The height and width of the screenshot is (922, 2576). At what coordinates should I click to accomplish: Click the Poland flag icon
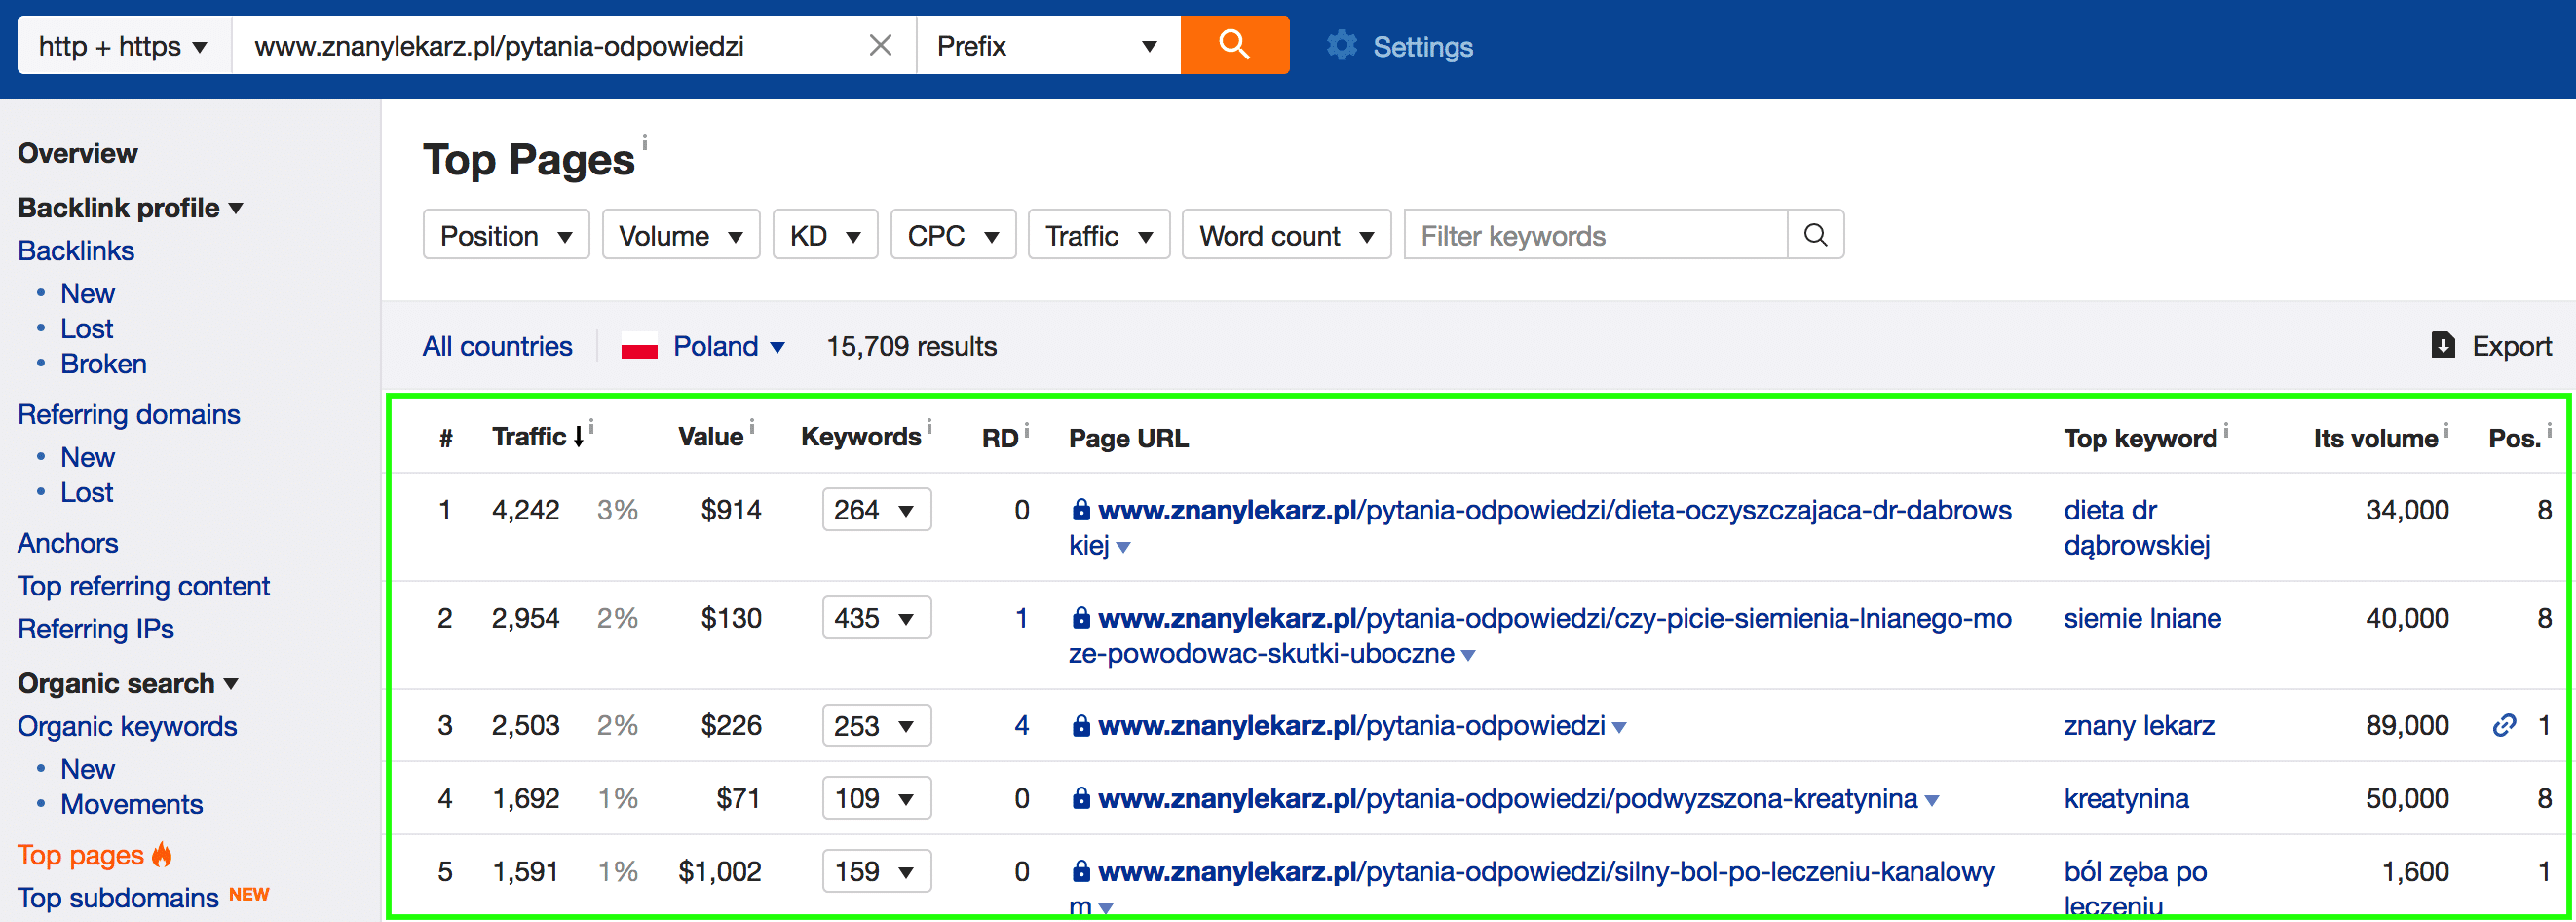(640, 345)
